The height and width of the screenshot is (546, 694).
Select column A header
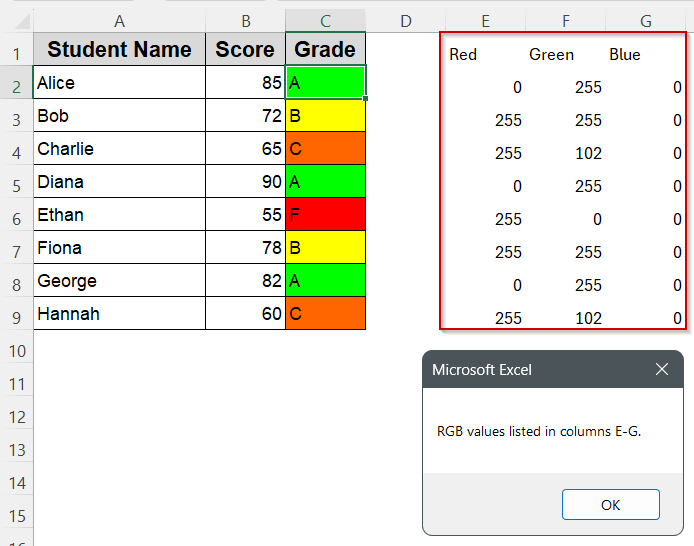119,21
